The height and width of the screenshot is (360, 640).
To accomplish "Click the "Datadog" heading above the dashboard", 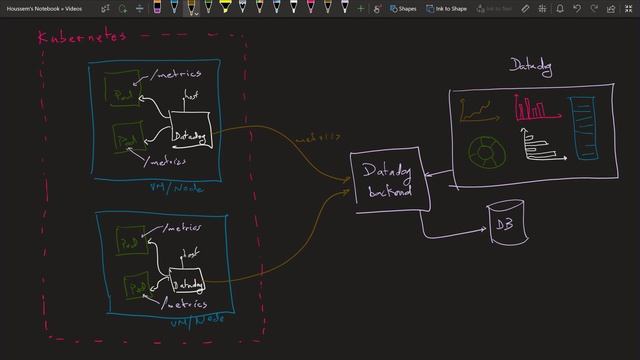I will point(531,67).
